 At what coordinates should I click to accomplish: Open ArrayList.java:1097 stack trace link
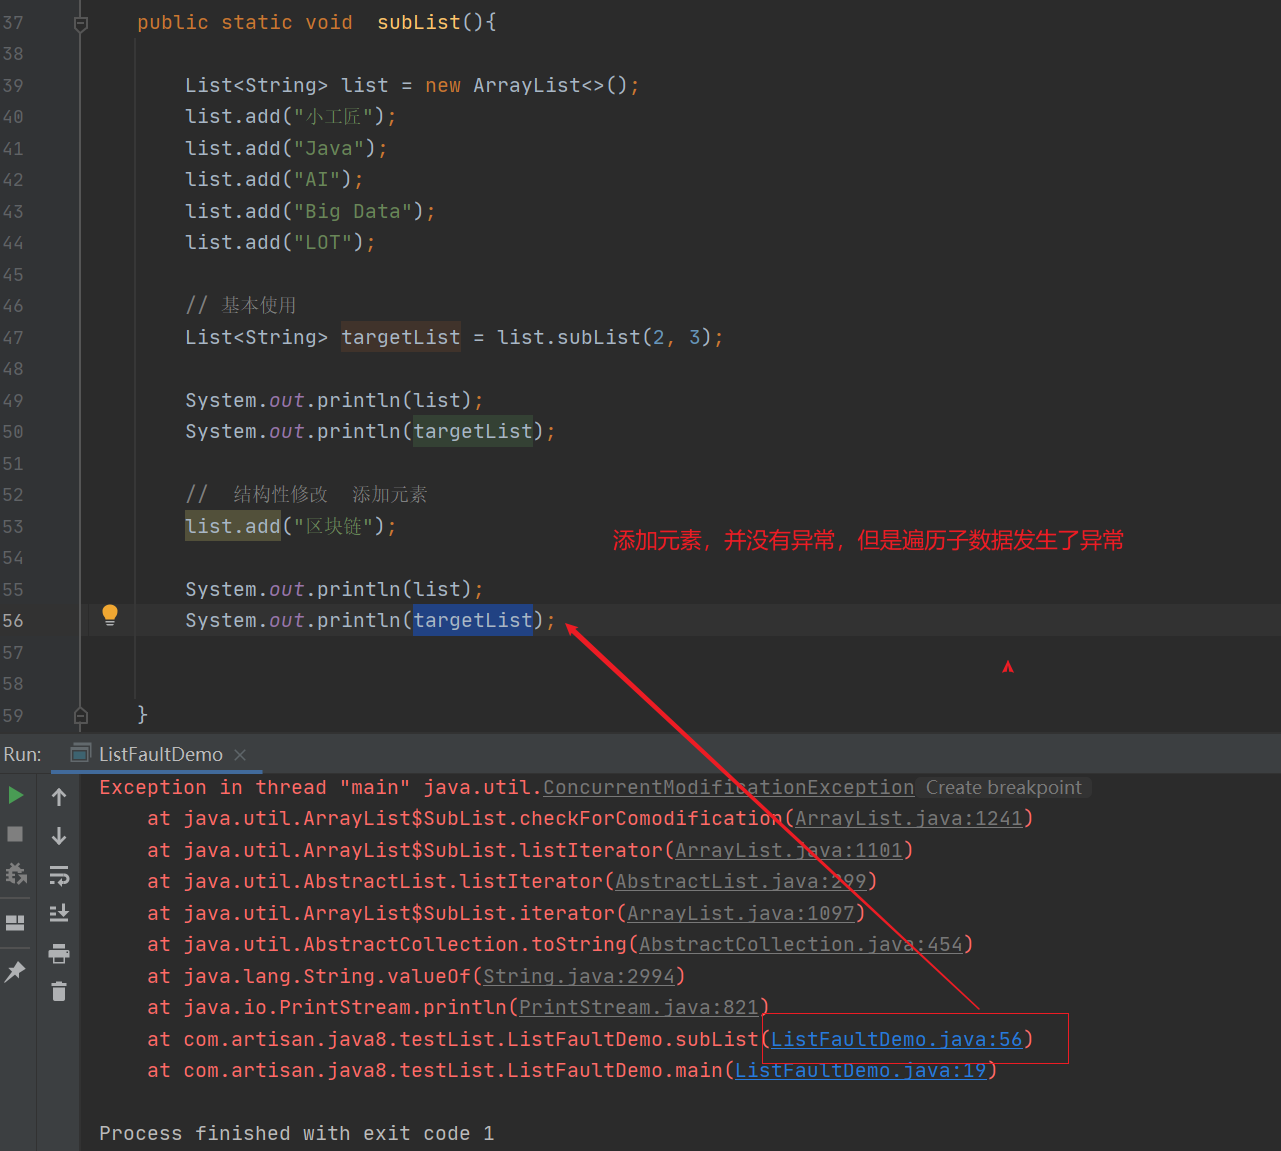coord(741,913)
